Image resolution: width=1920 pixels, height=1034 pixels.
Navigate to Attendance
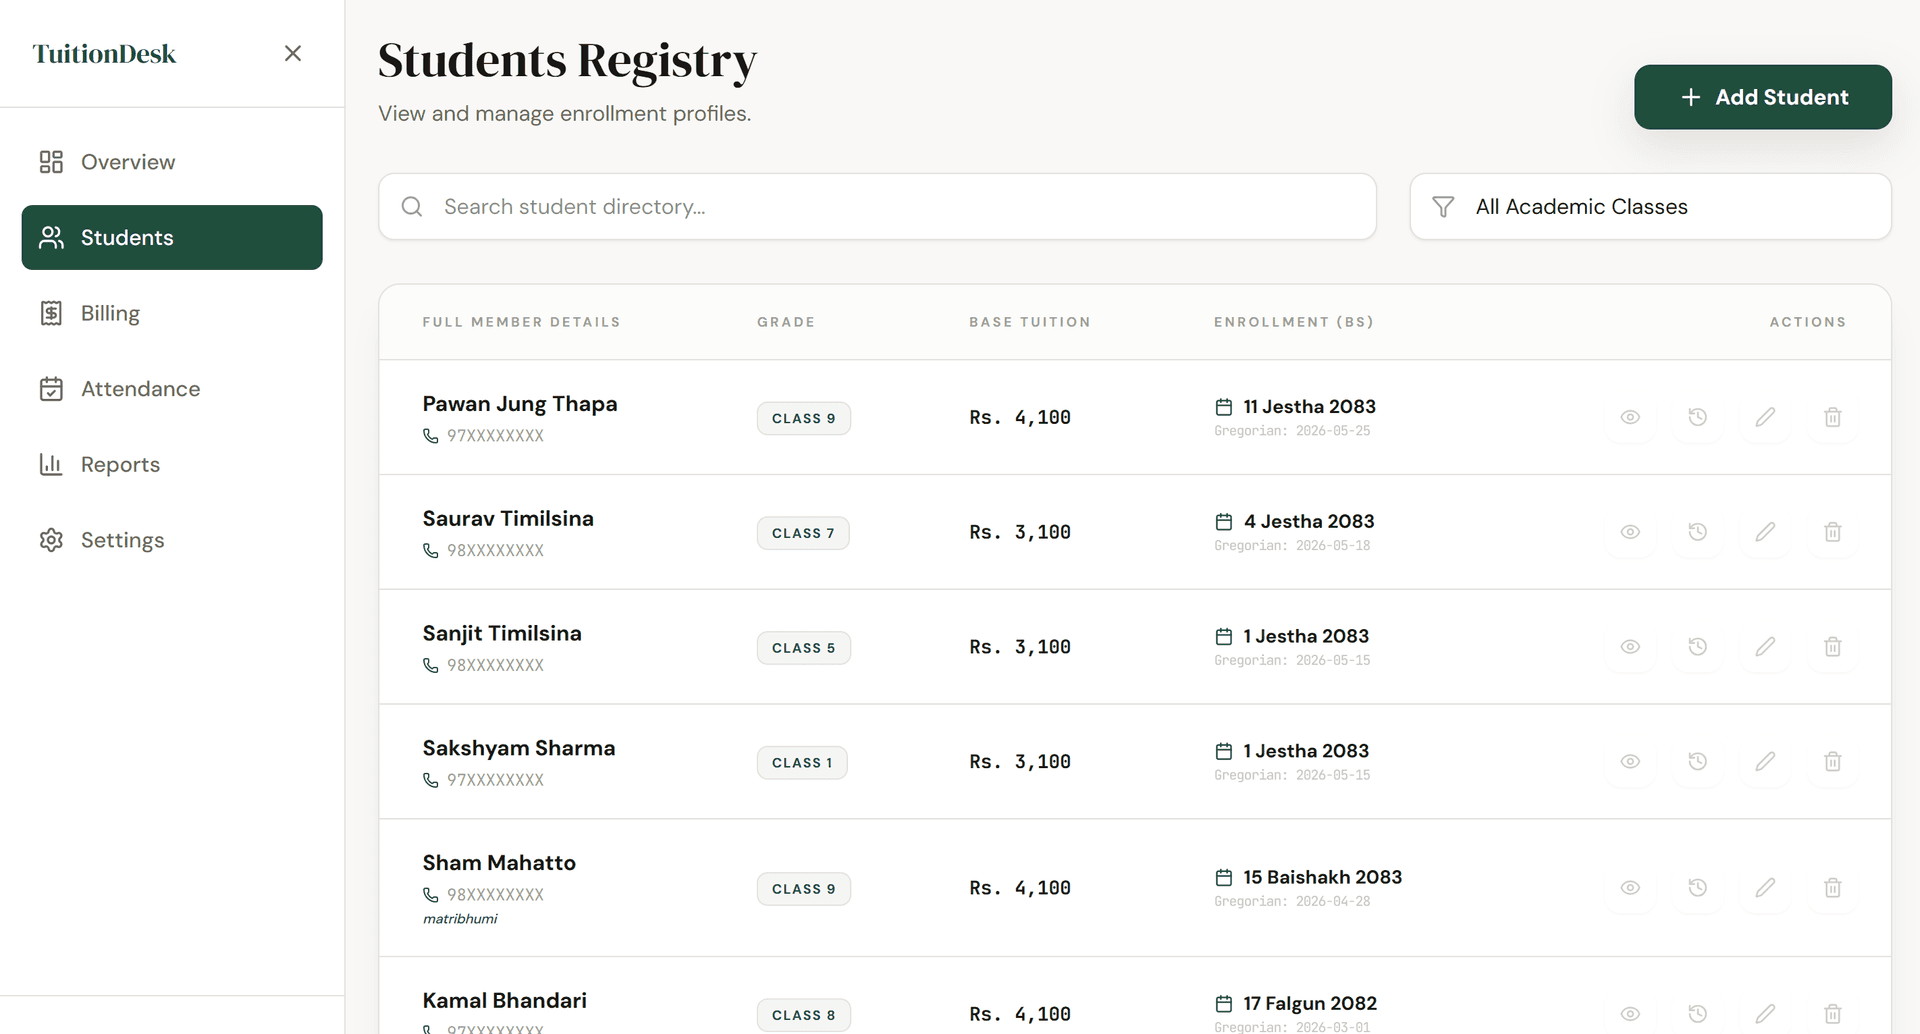click(172, 389)
